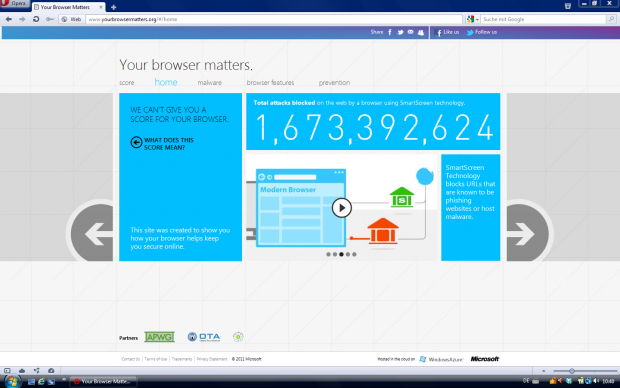620x388 pixels.
Task: Share the page on Facebook
Action: (x=390, y=32)
